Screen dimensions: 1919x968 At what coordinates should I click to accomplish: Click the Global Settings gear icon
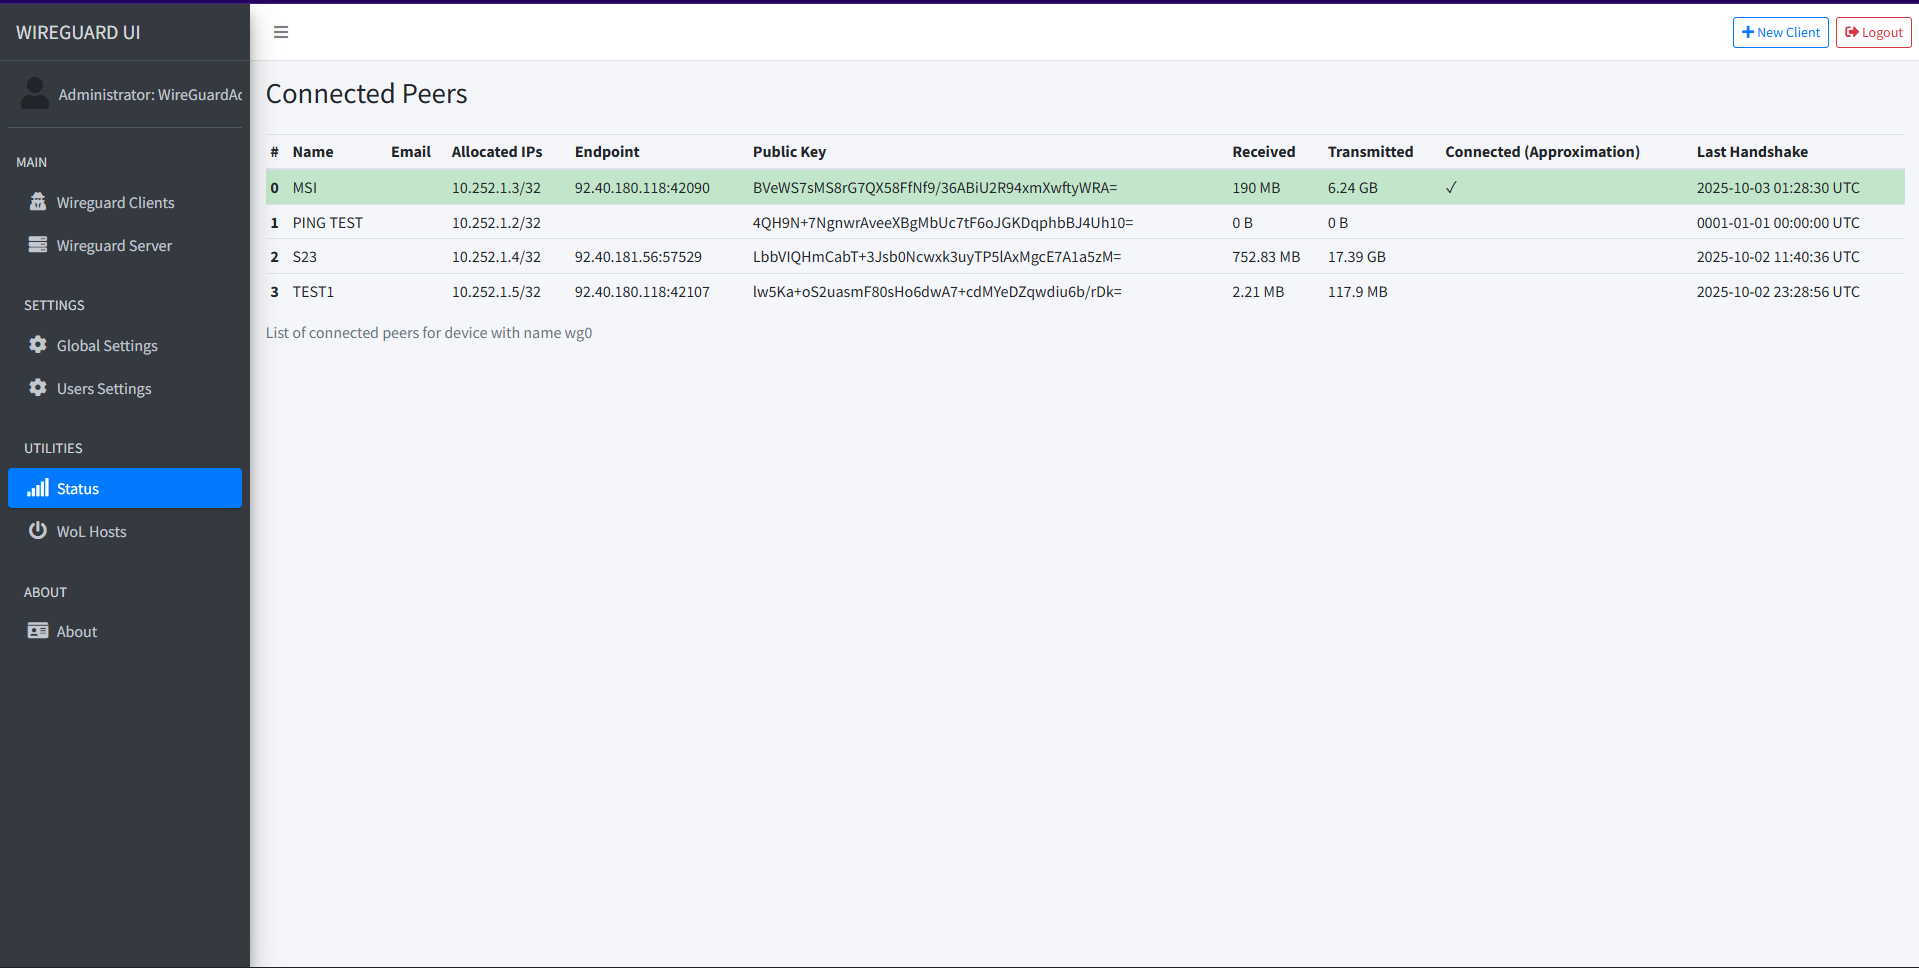pos(37,344)
